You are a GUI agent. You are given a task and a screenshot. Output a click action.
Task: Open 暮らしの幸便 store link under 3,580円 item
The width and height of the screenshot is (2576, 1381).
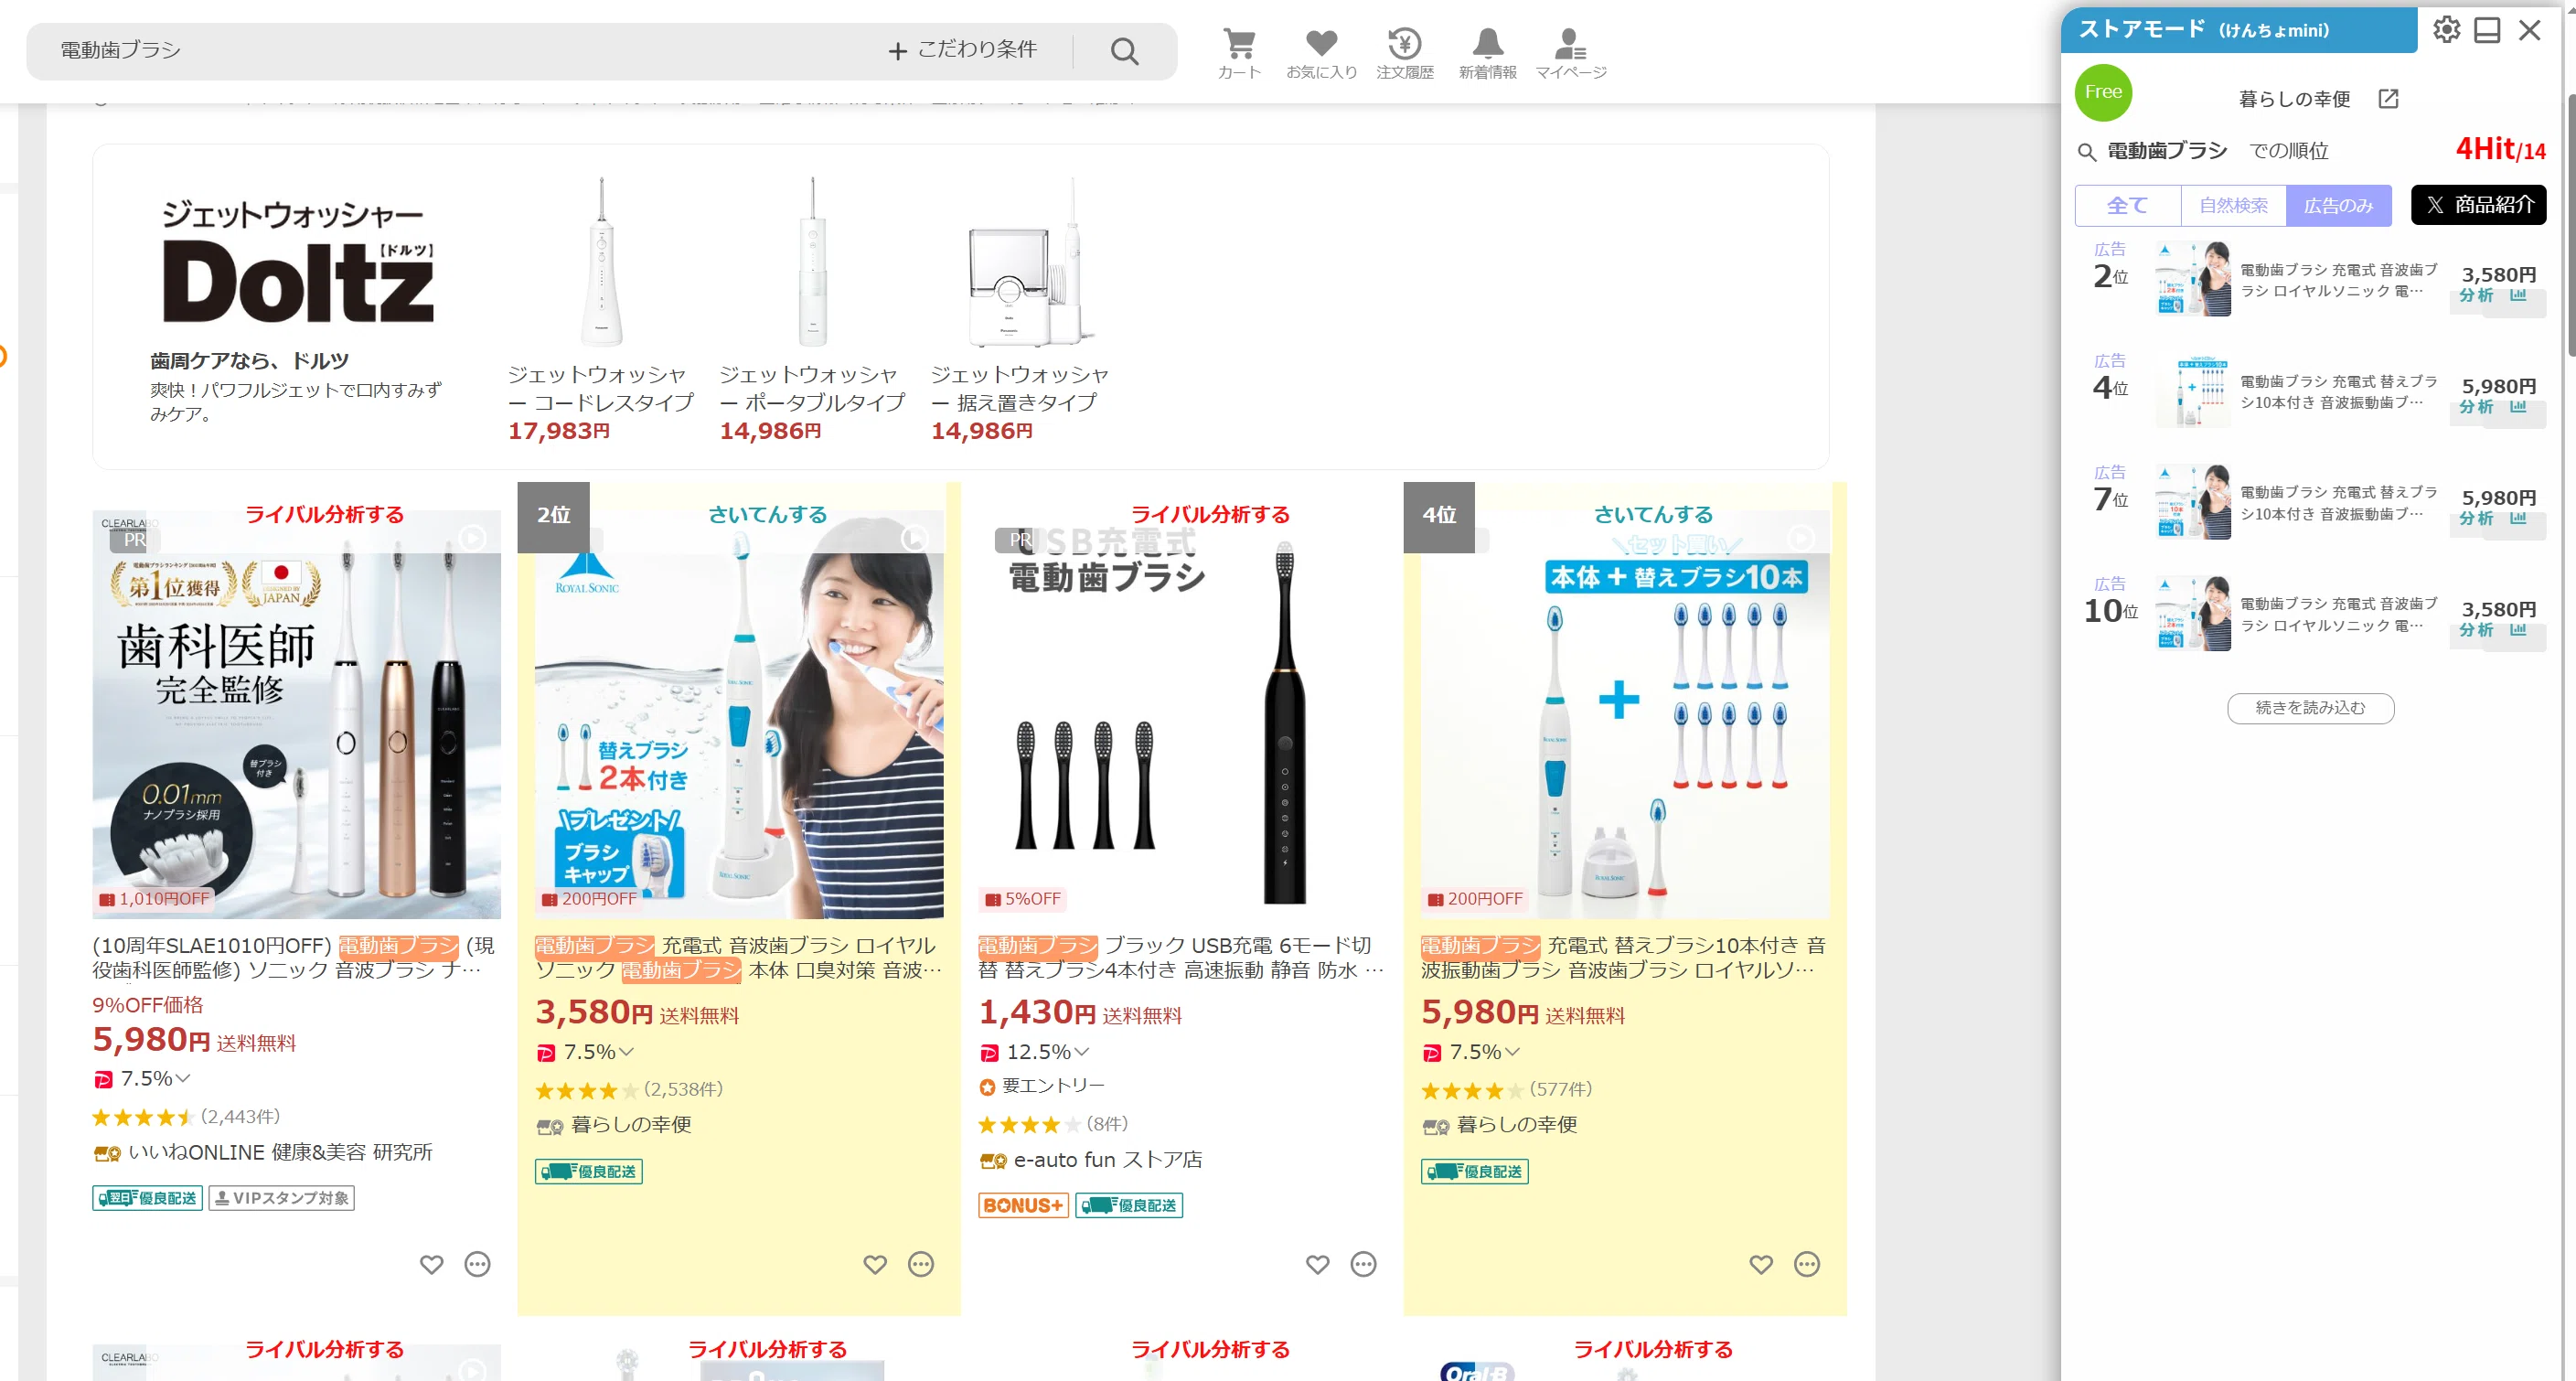(x=631, y=1125)
